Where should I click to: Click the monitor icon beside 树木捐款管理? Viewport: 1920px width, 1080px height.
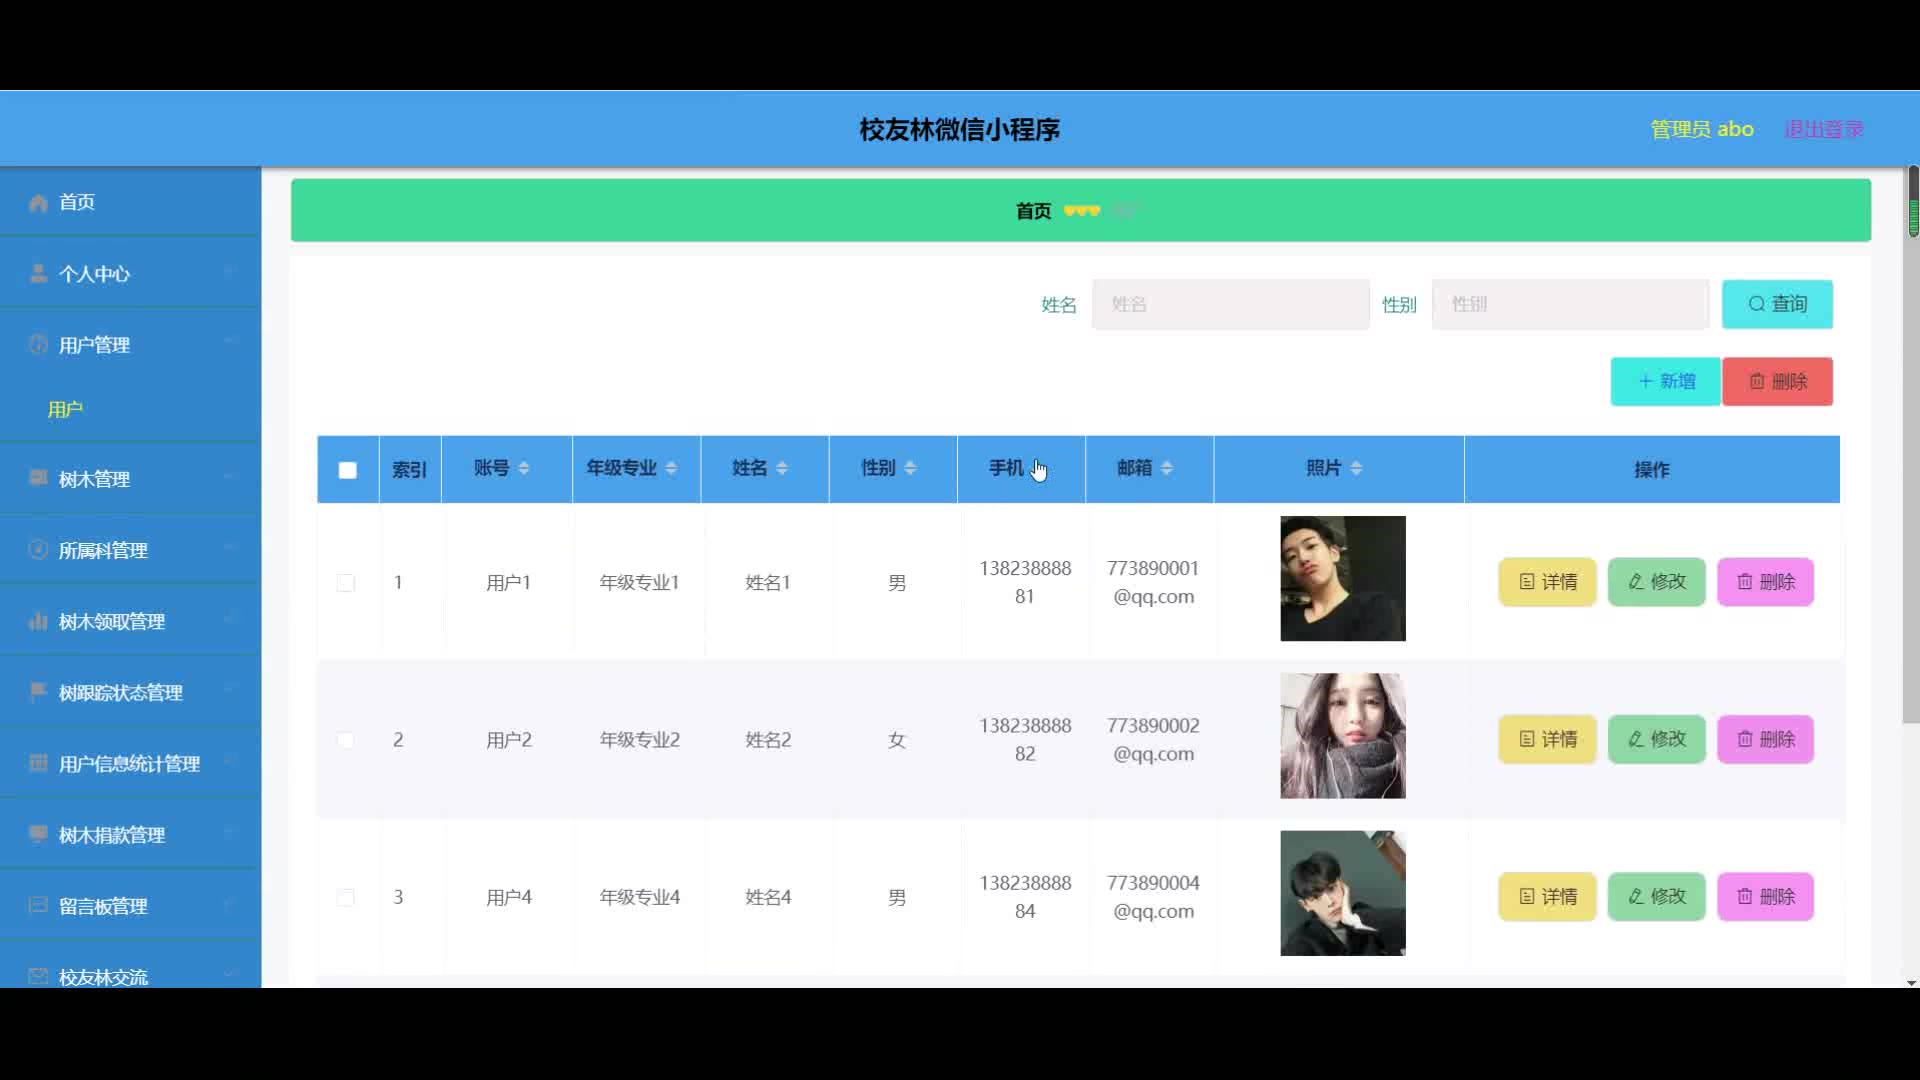[38, 834]
